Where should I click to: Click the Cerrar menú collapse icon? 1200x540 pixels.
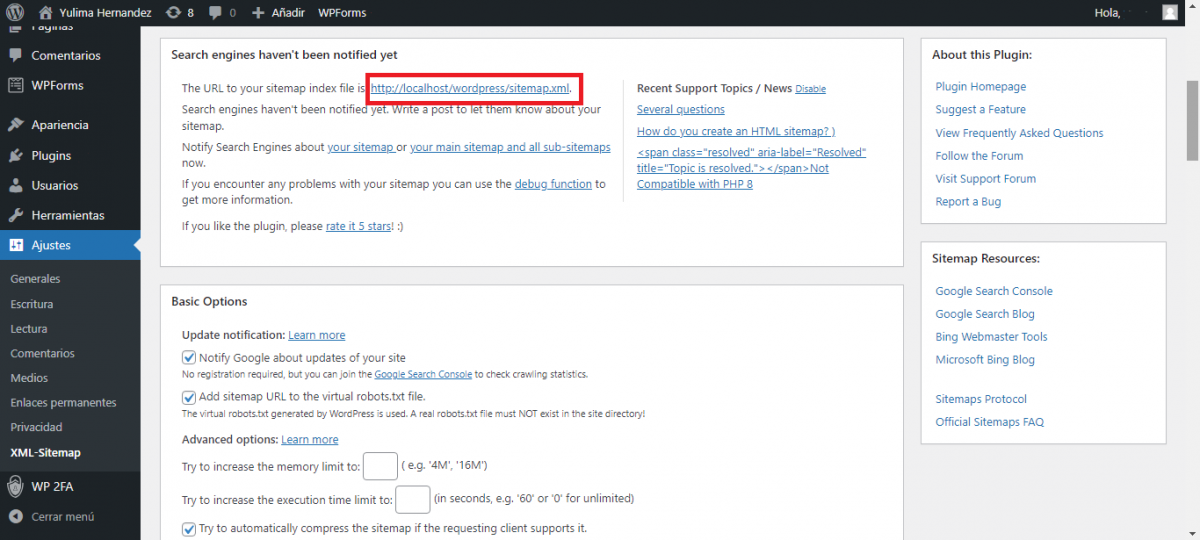(x=15, y=517)
